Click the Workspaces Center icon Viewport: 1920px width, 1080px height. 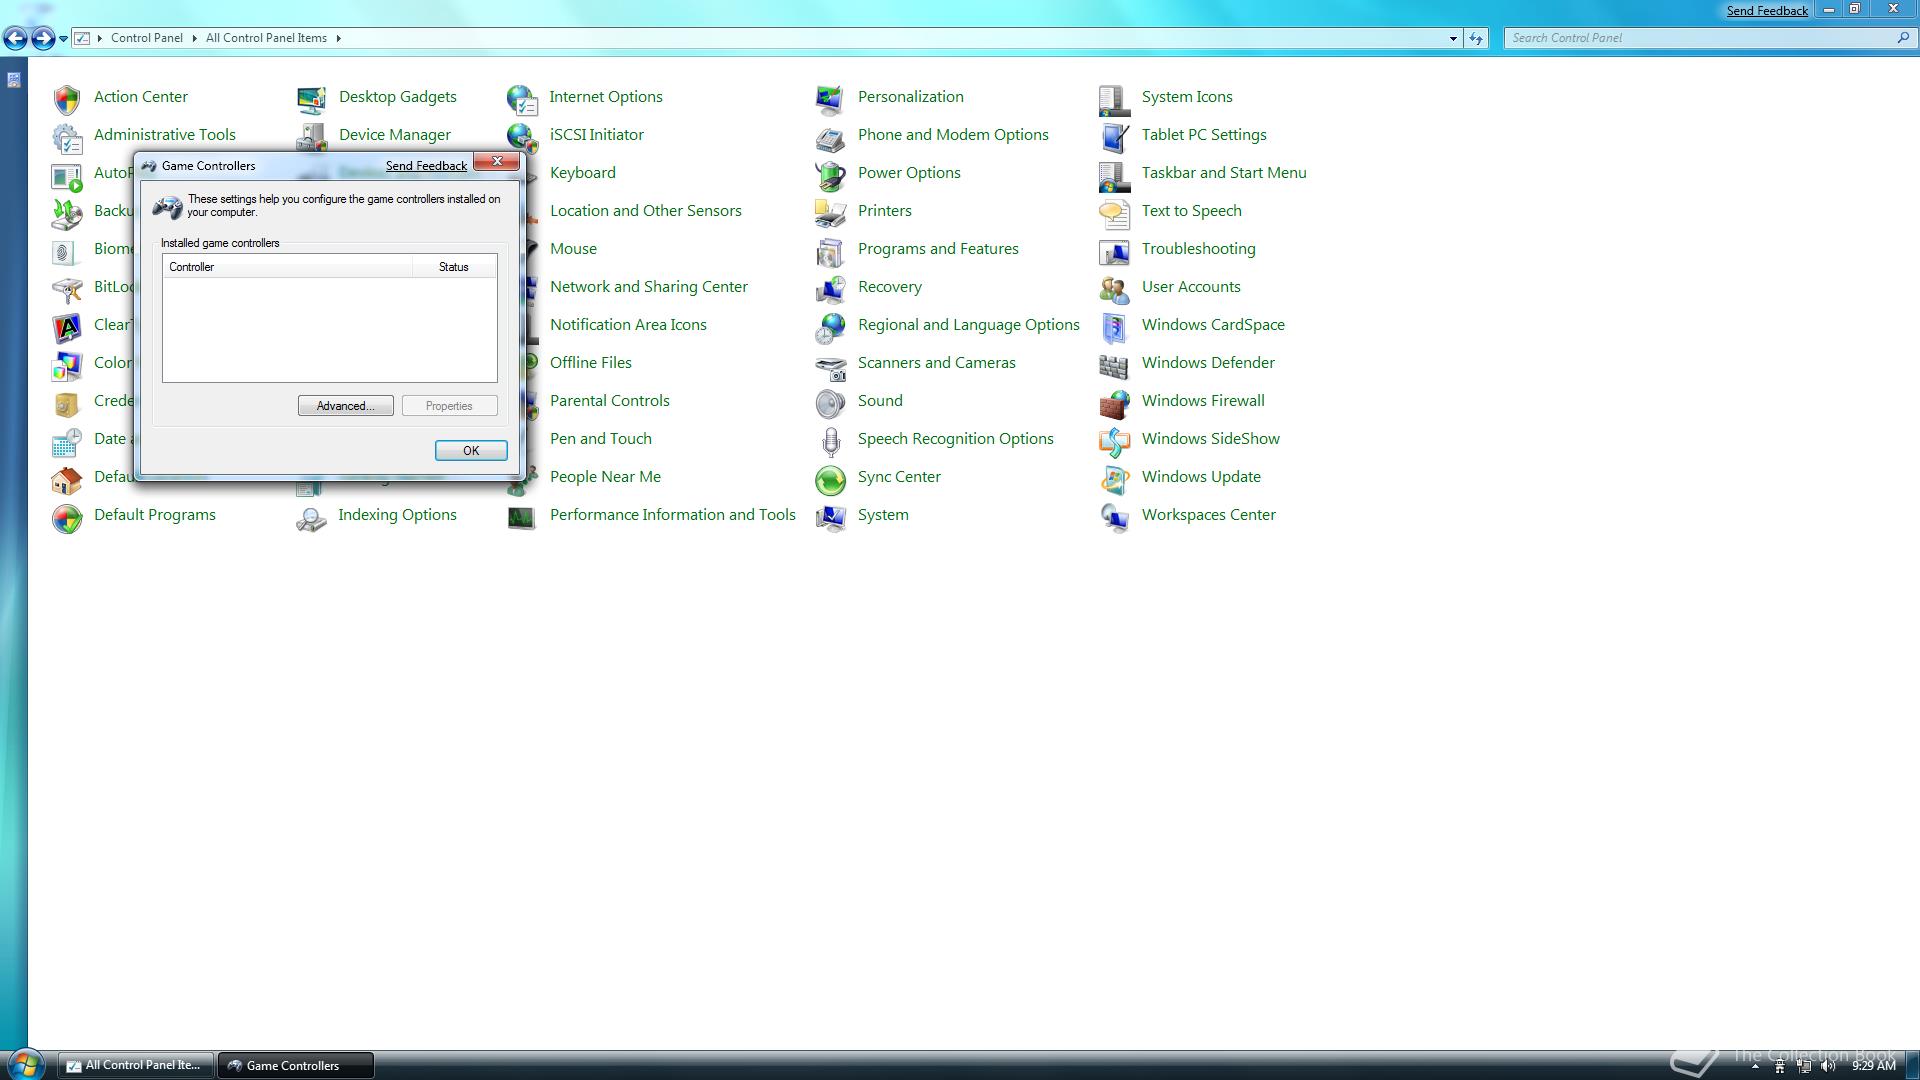tap(1114, 516)
